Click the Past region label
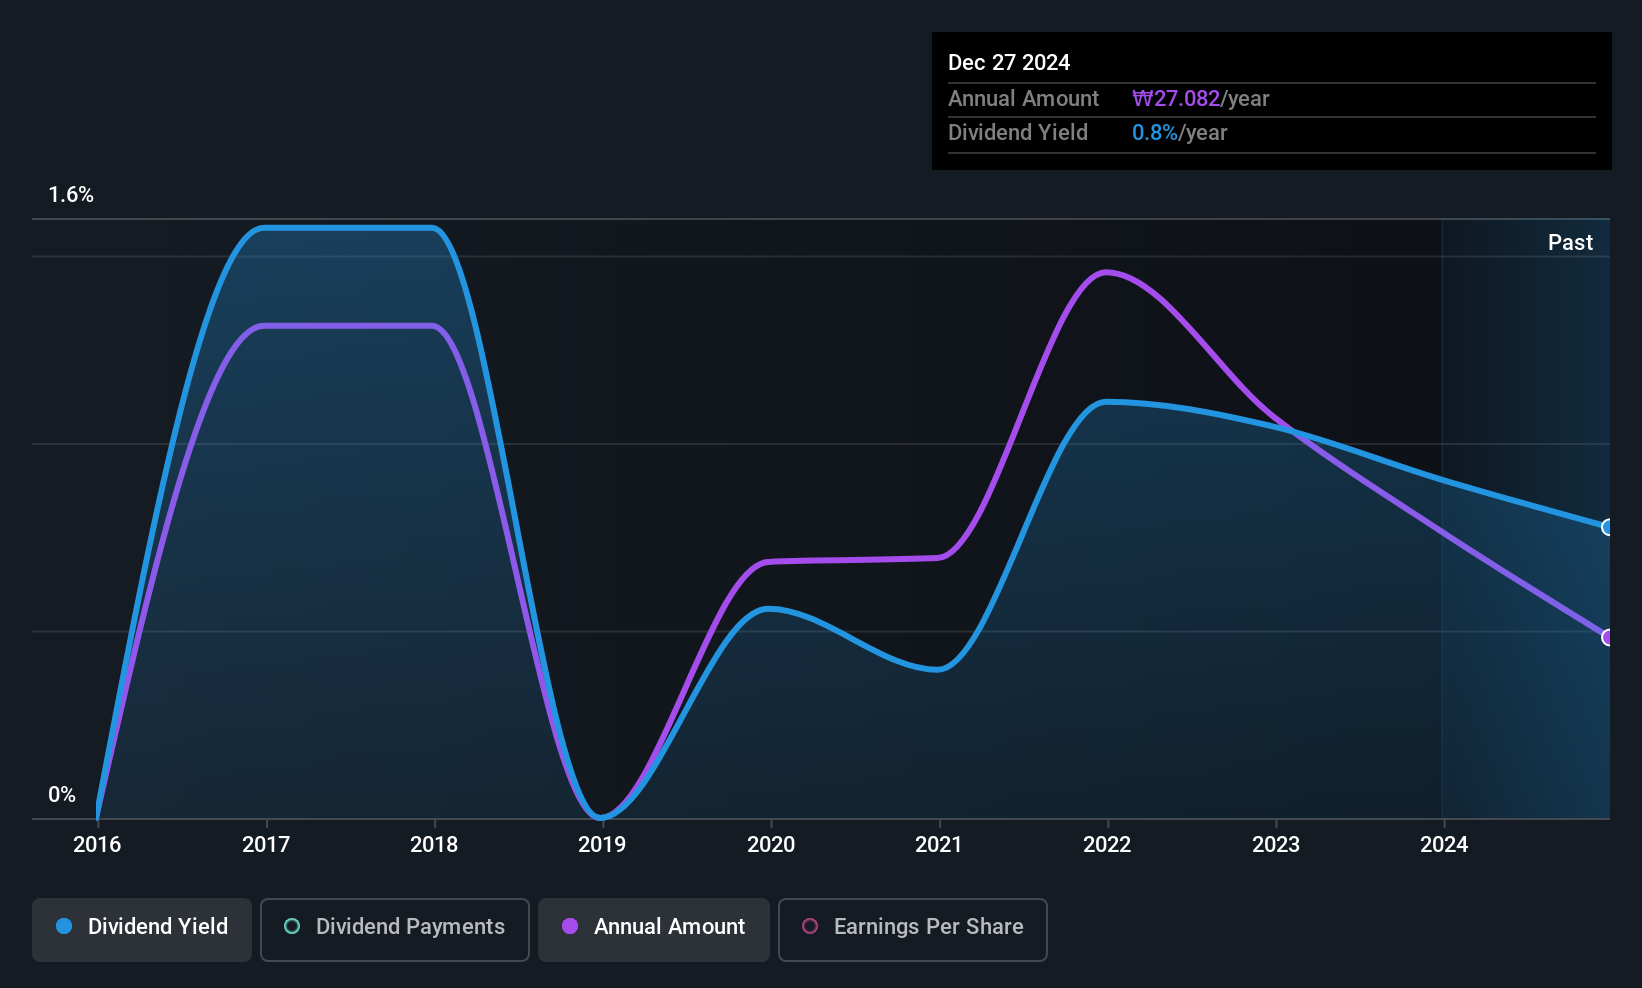 coord(1570,242)
